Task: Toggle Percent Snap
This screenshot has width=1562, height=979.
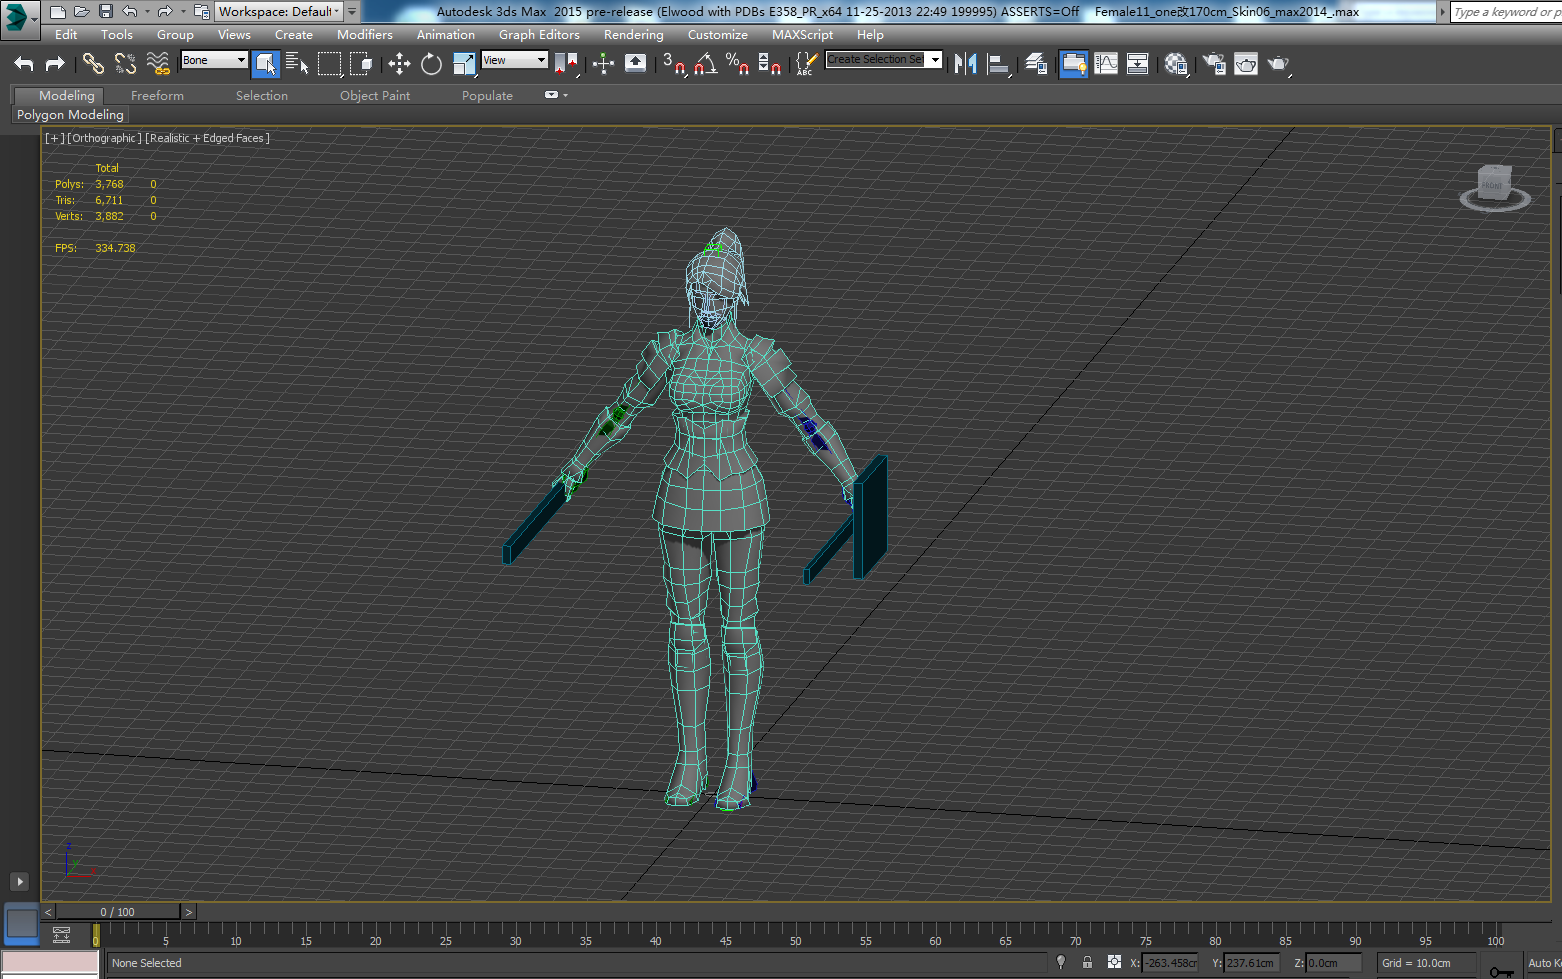Action: pyautogui.click(x=738, y=64)
